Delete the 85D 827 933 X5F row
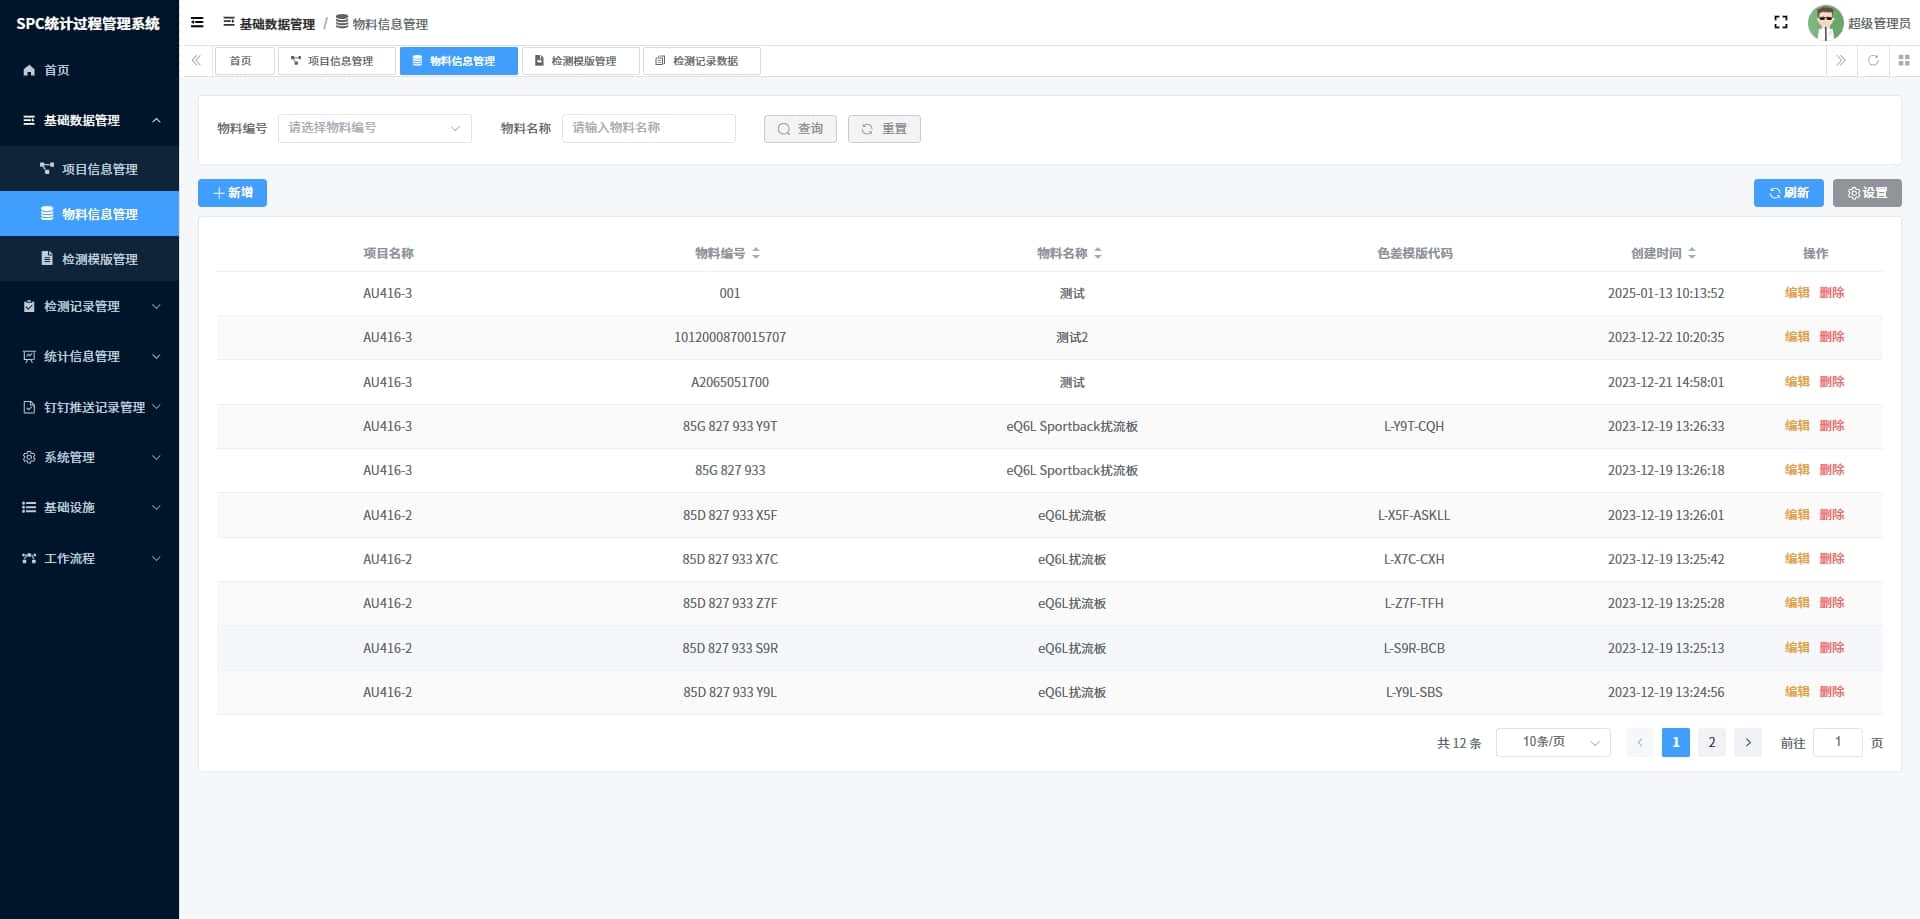The image size is (1920, 919). [1832, 515]
